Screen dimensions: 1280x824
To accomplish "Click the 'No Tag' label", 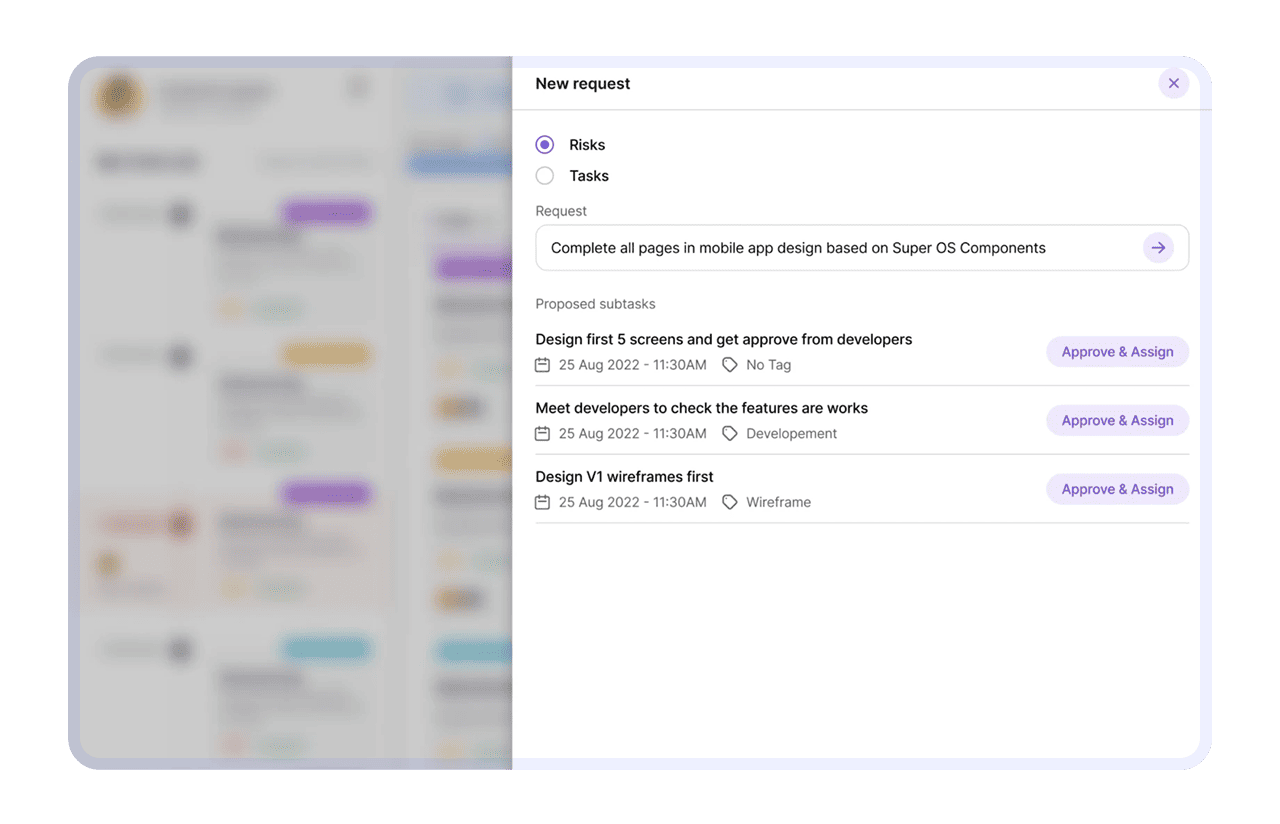I will pos(769,365).
